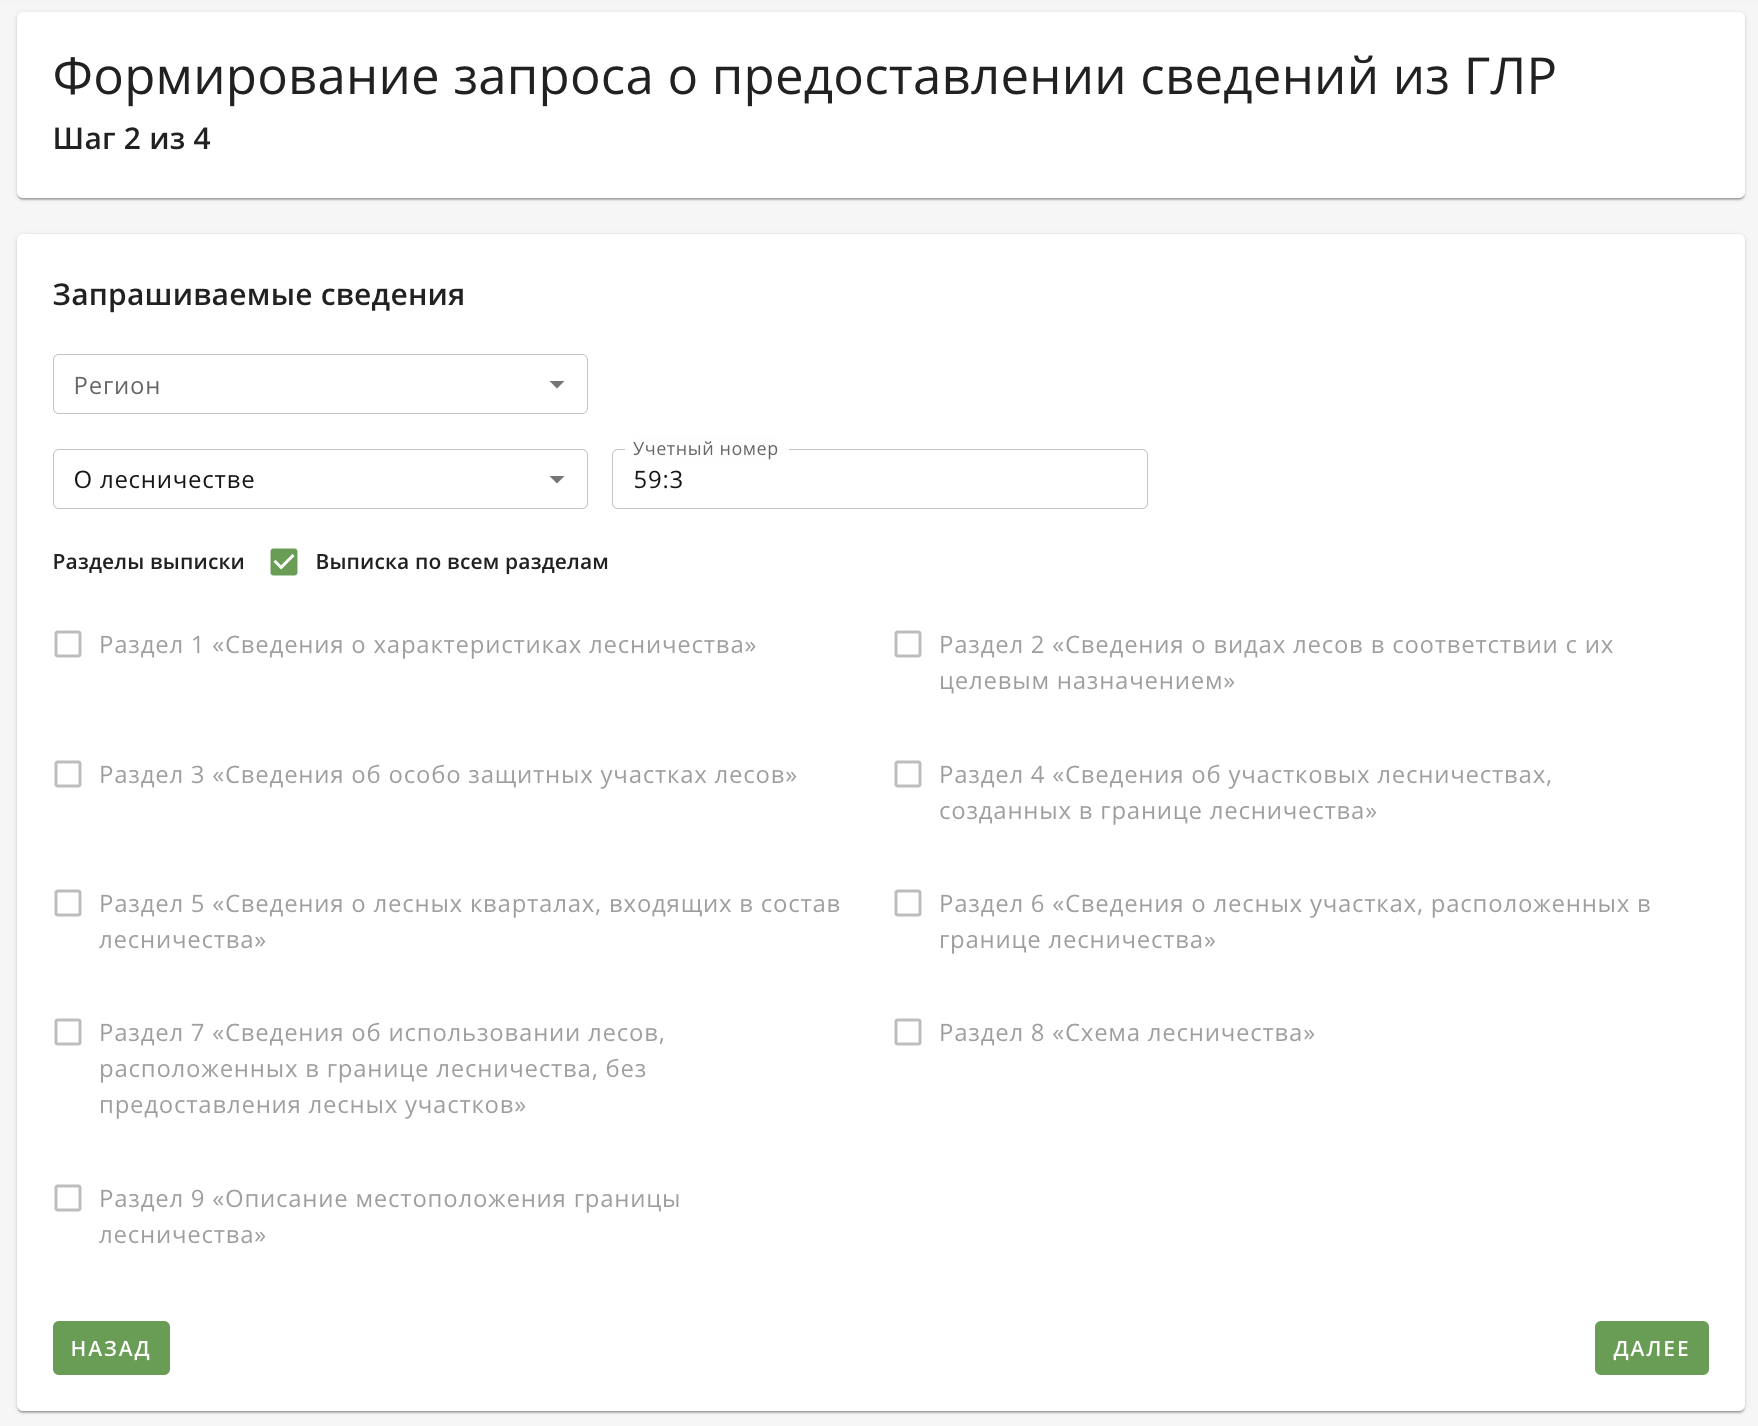Check Раздел 6 лесных участках checkbox
This screenshot has height=1426, width=1758.
point(908,903)
